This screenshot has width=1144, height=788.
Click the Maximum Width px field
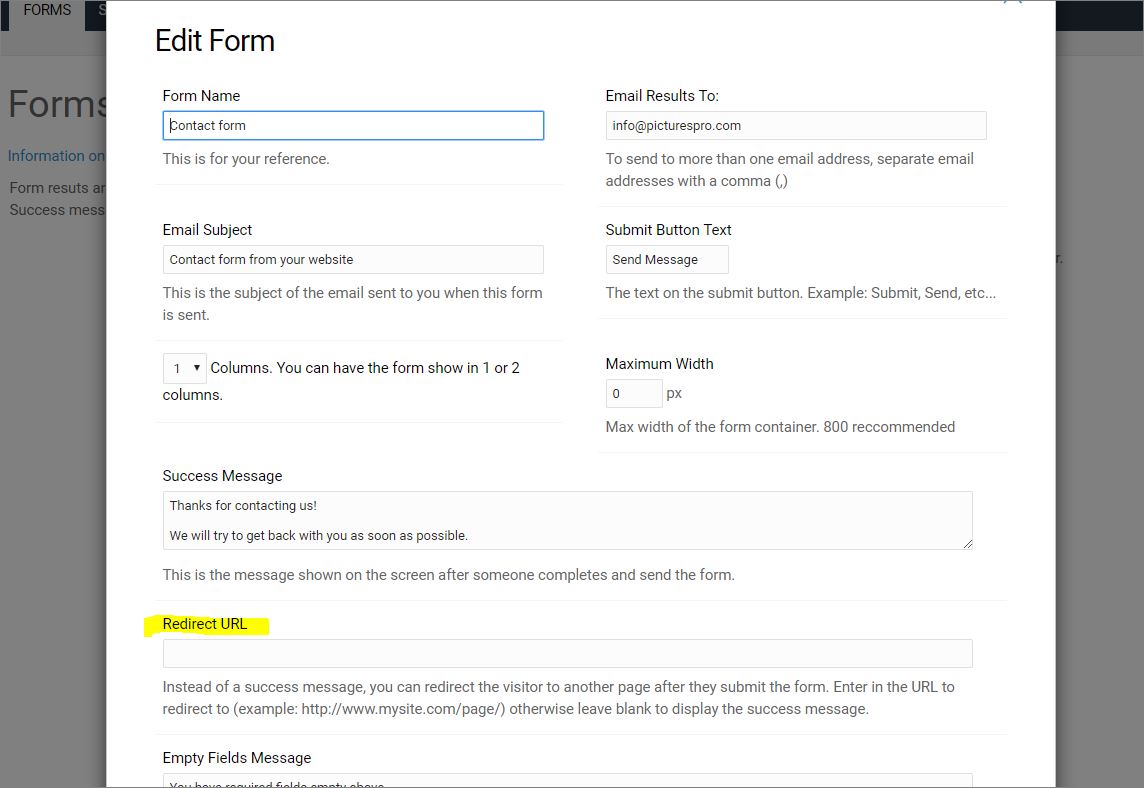click(x=634, y=393)
